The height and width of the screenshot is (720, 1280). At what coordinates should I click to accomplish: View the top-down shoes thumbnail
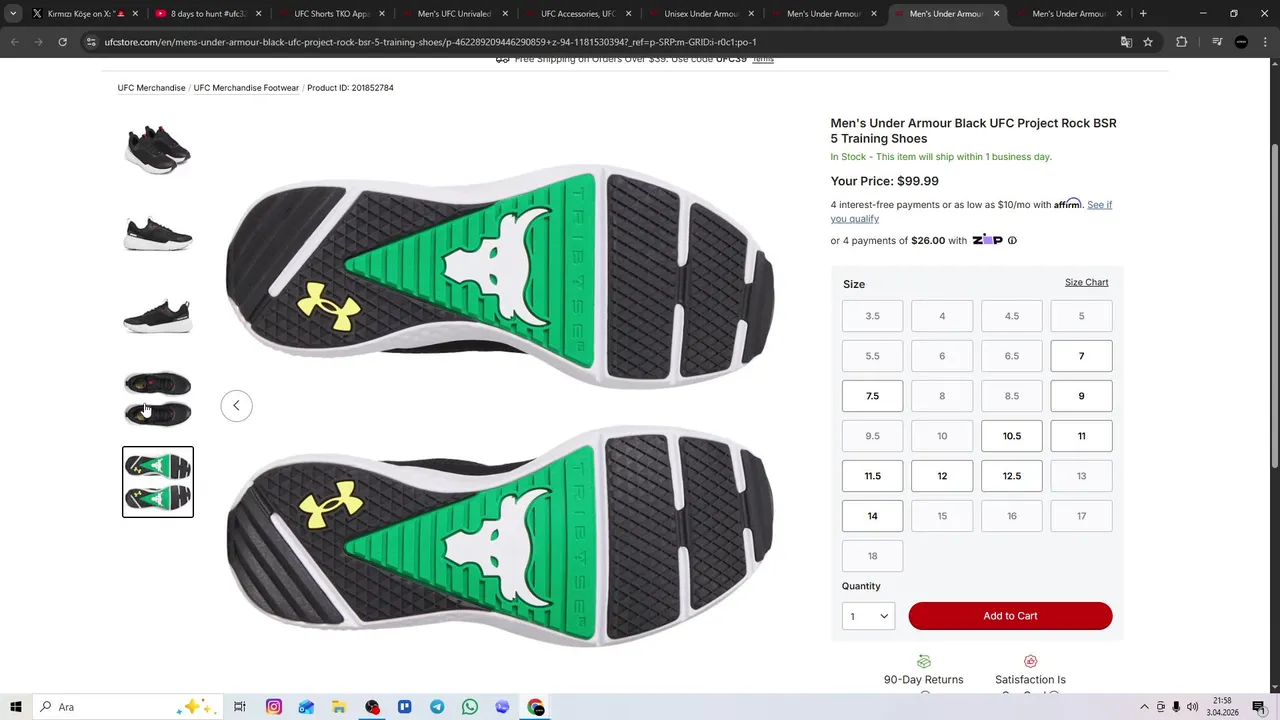[x=158, y=398]
